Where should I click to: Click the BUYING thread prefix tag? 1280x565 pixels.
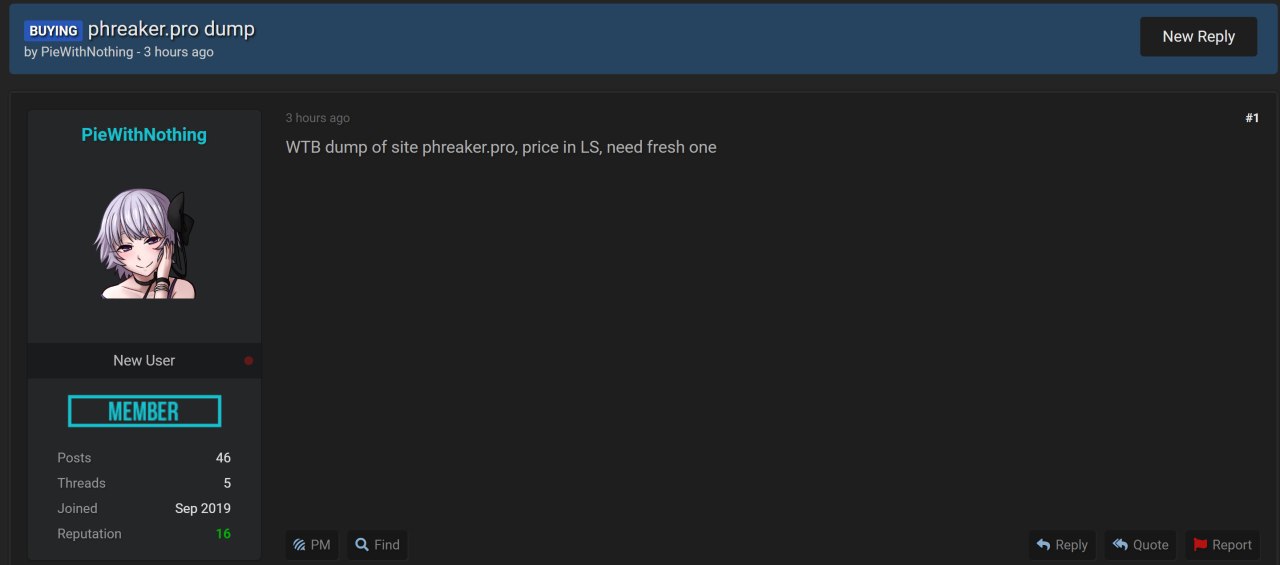[53, 31]
